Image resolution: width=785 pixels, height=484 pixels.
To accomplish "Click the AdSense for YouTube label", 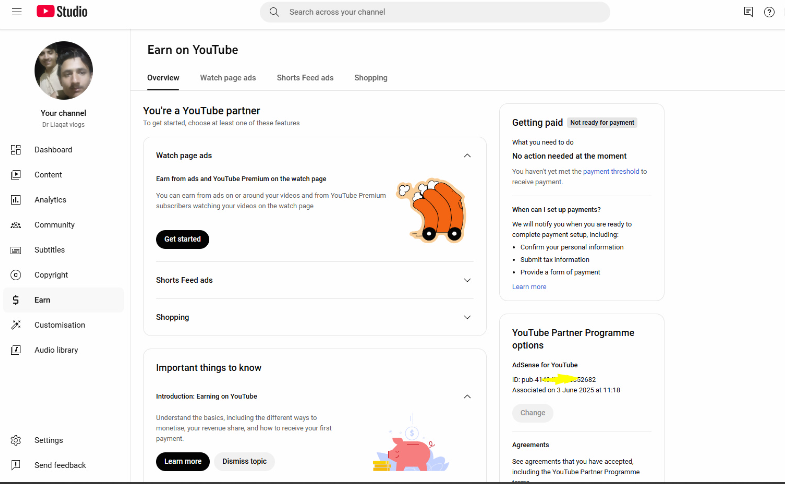I will coord(545,365).
